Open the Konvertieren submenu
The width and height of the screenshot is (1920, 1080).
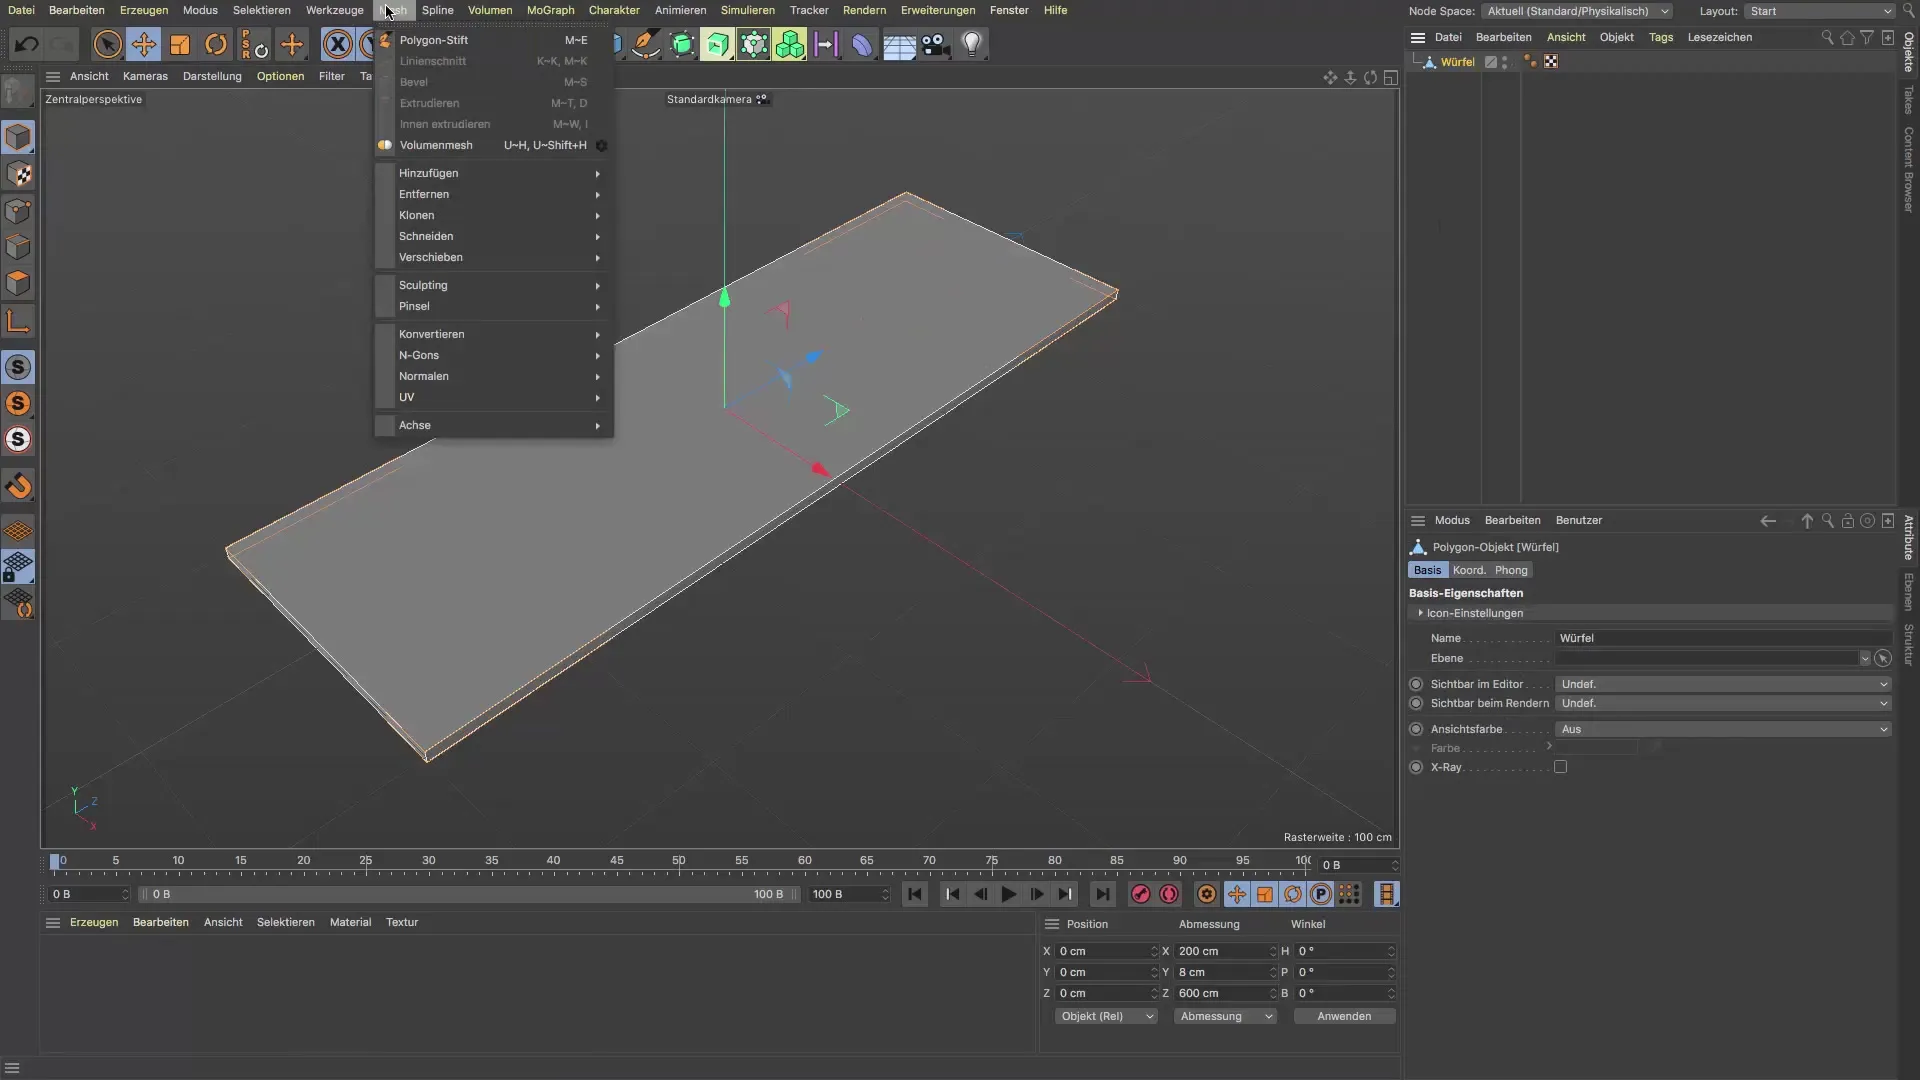[494, 334]
